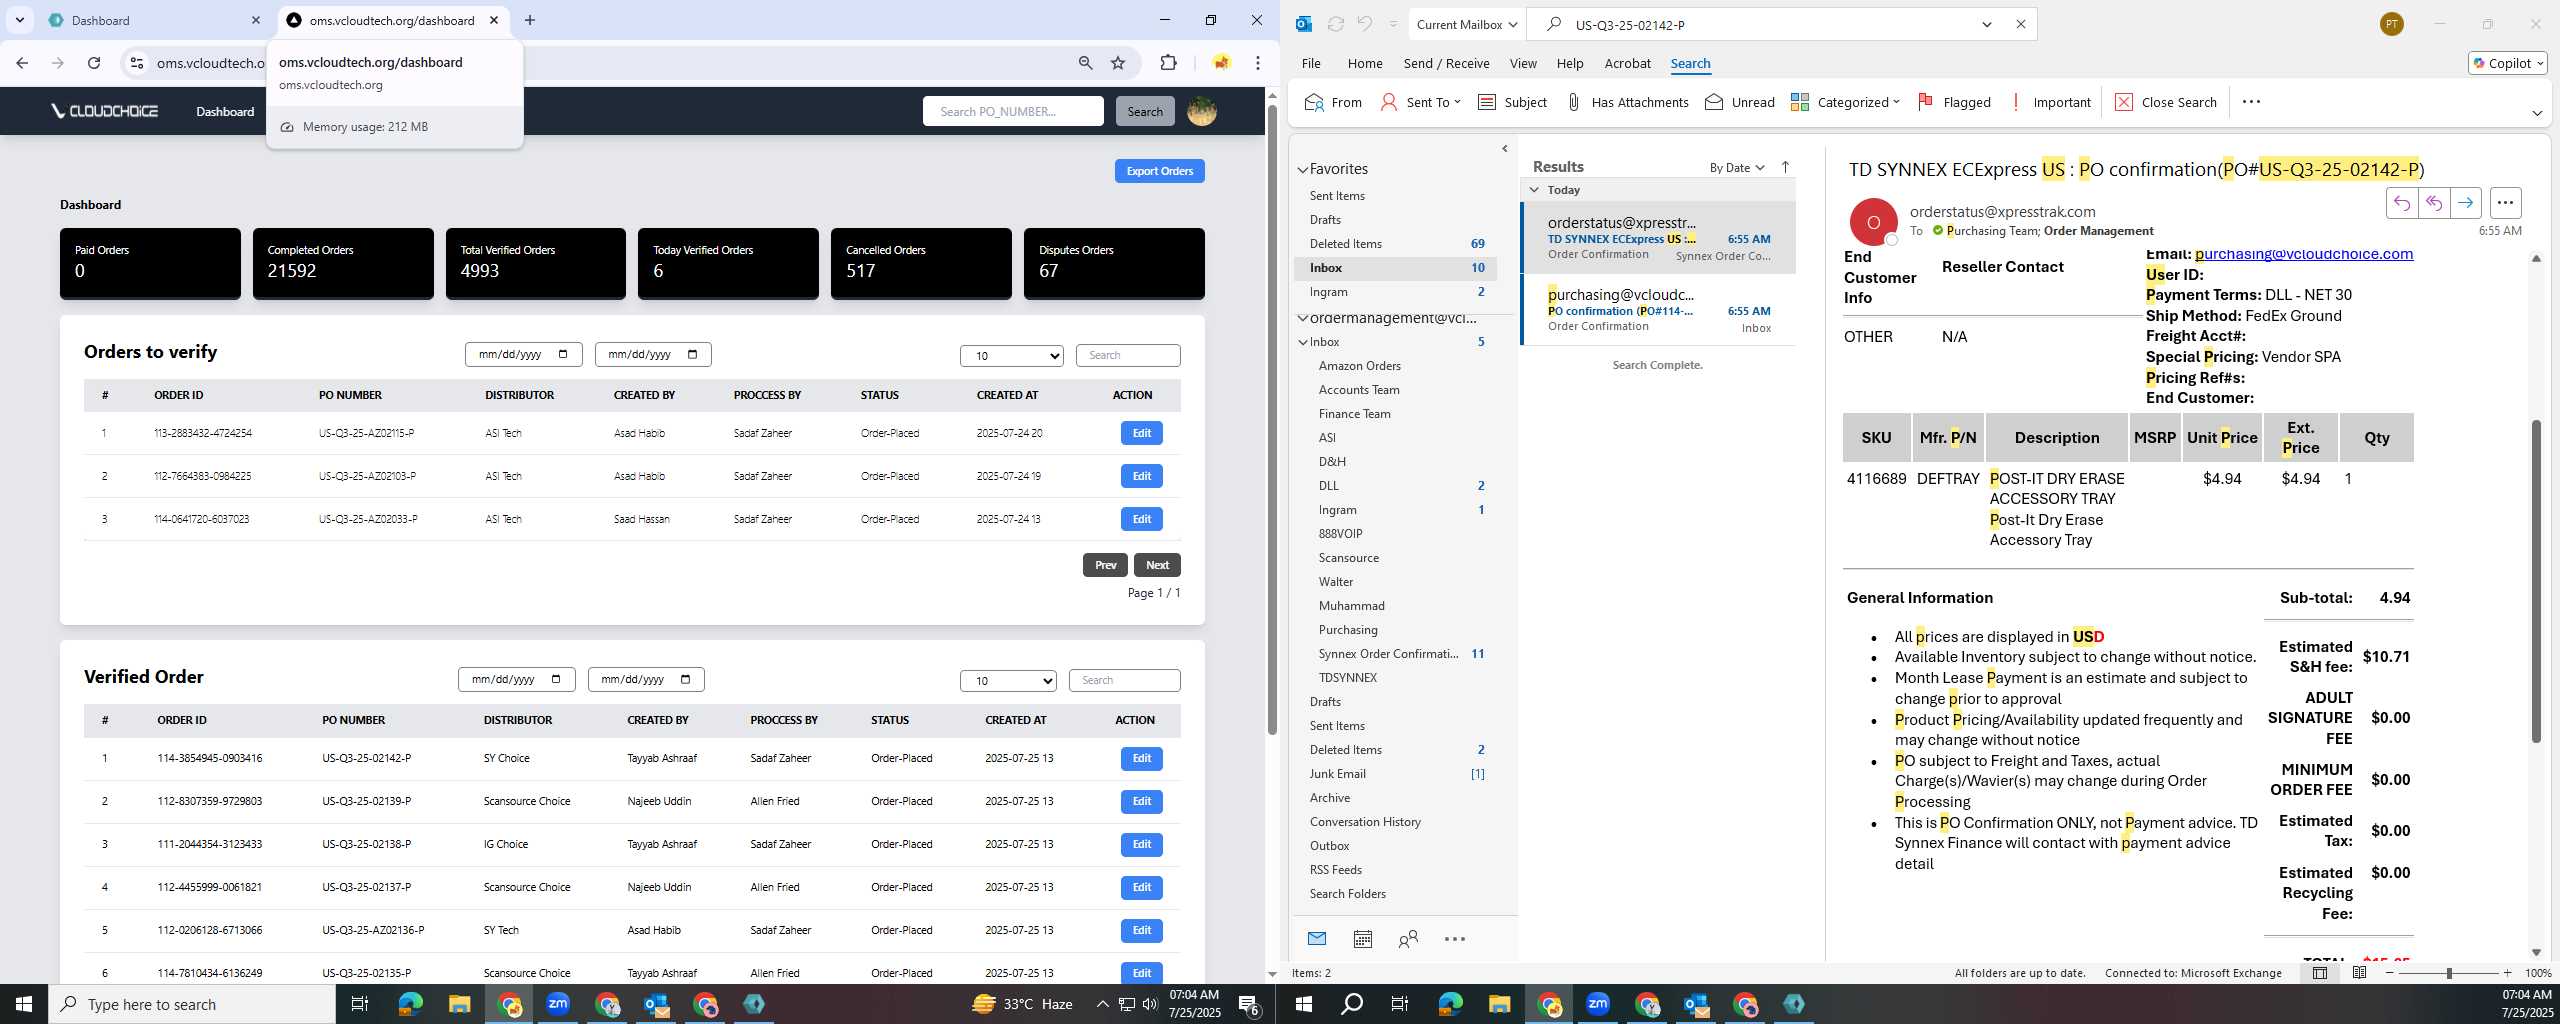
Task: Edit order US-Q3-25-AZ02115-P
Action: [1141, 433]
